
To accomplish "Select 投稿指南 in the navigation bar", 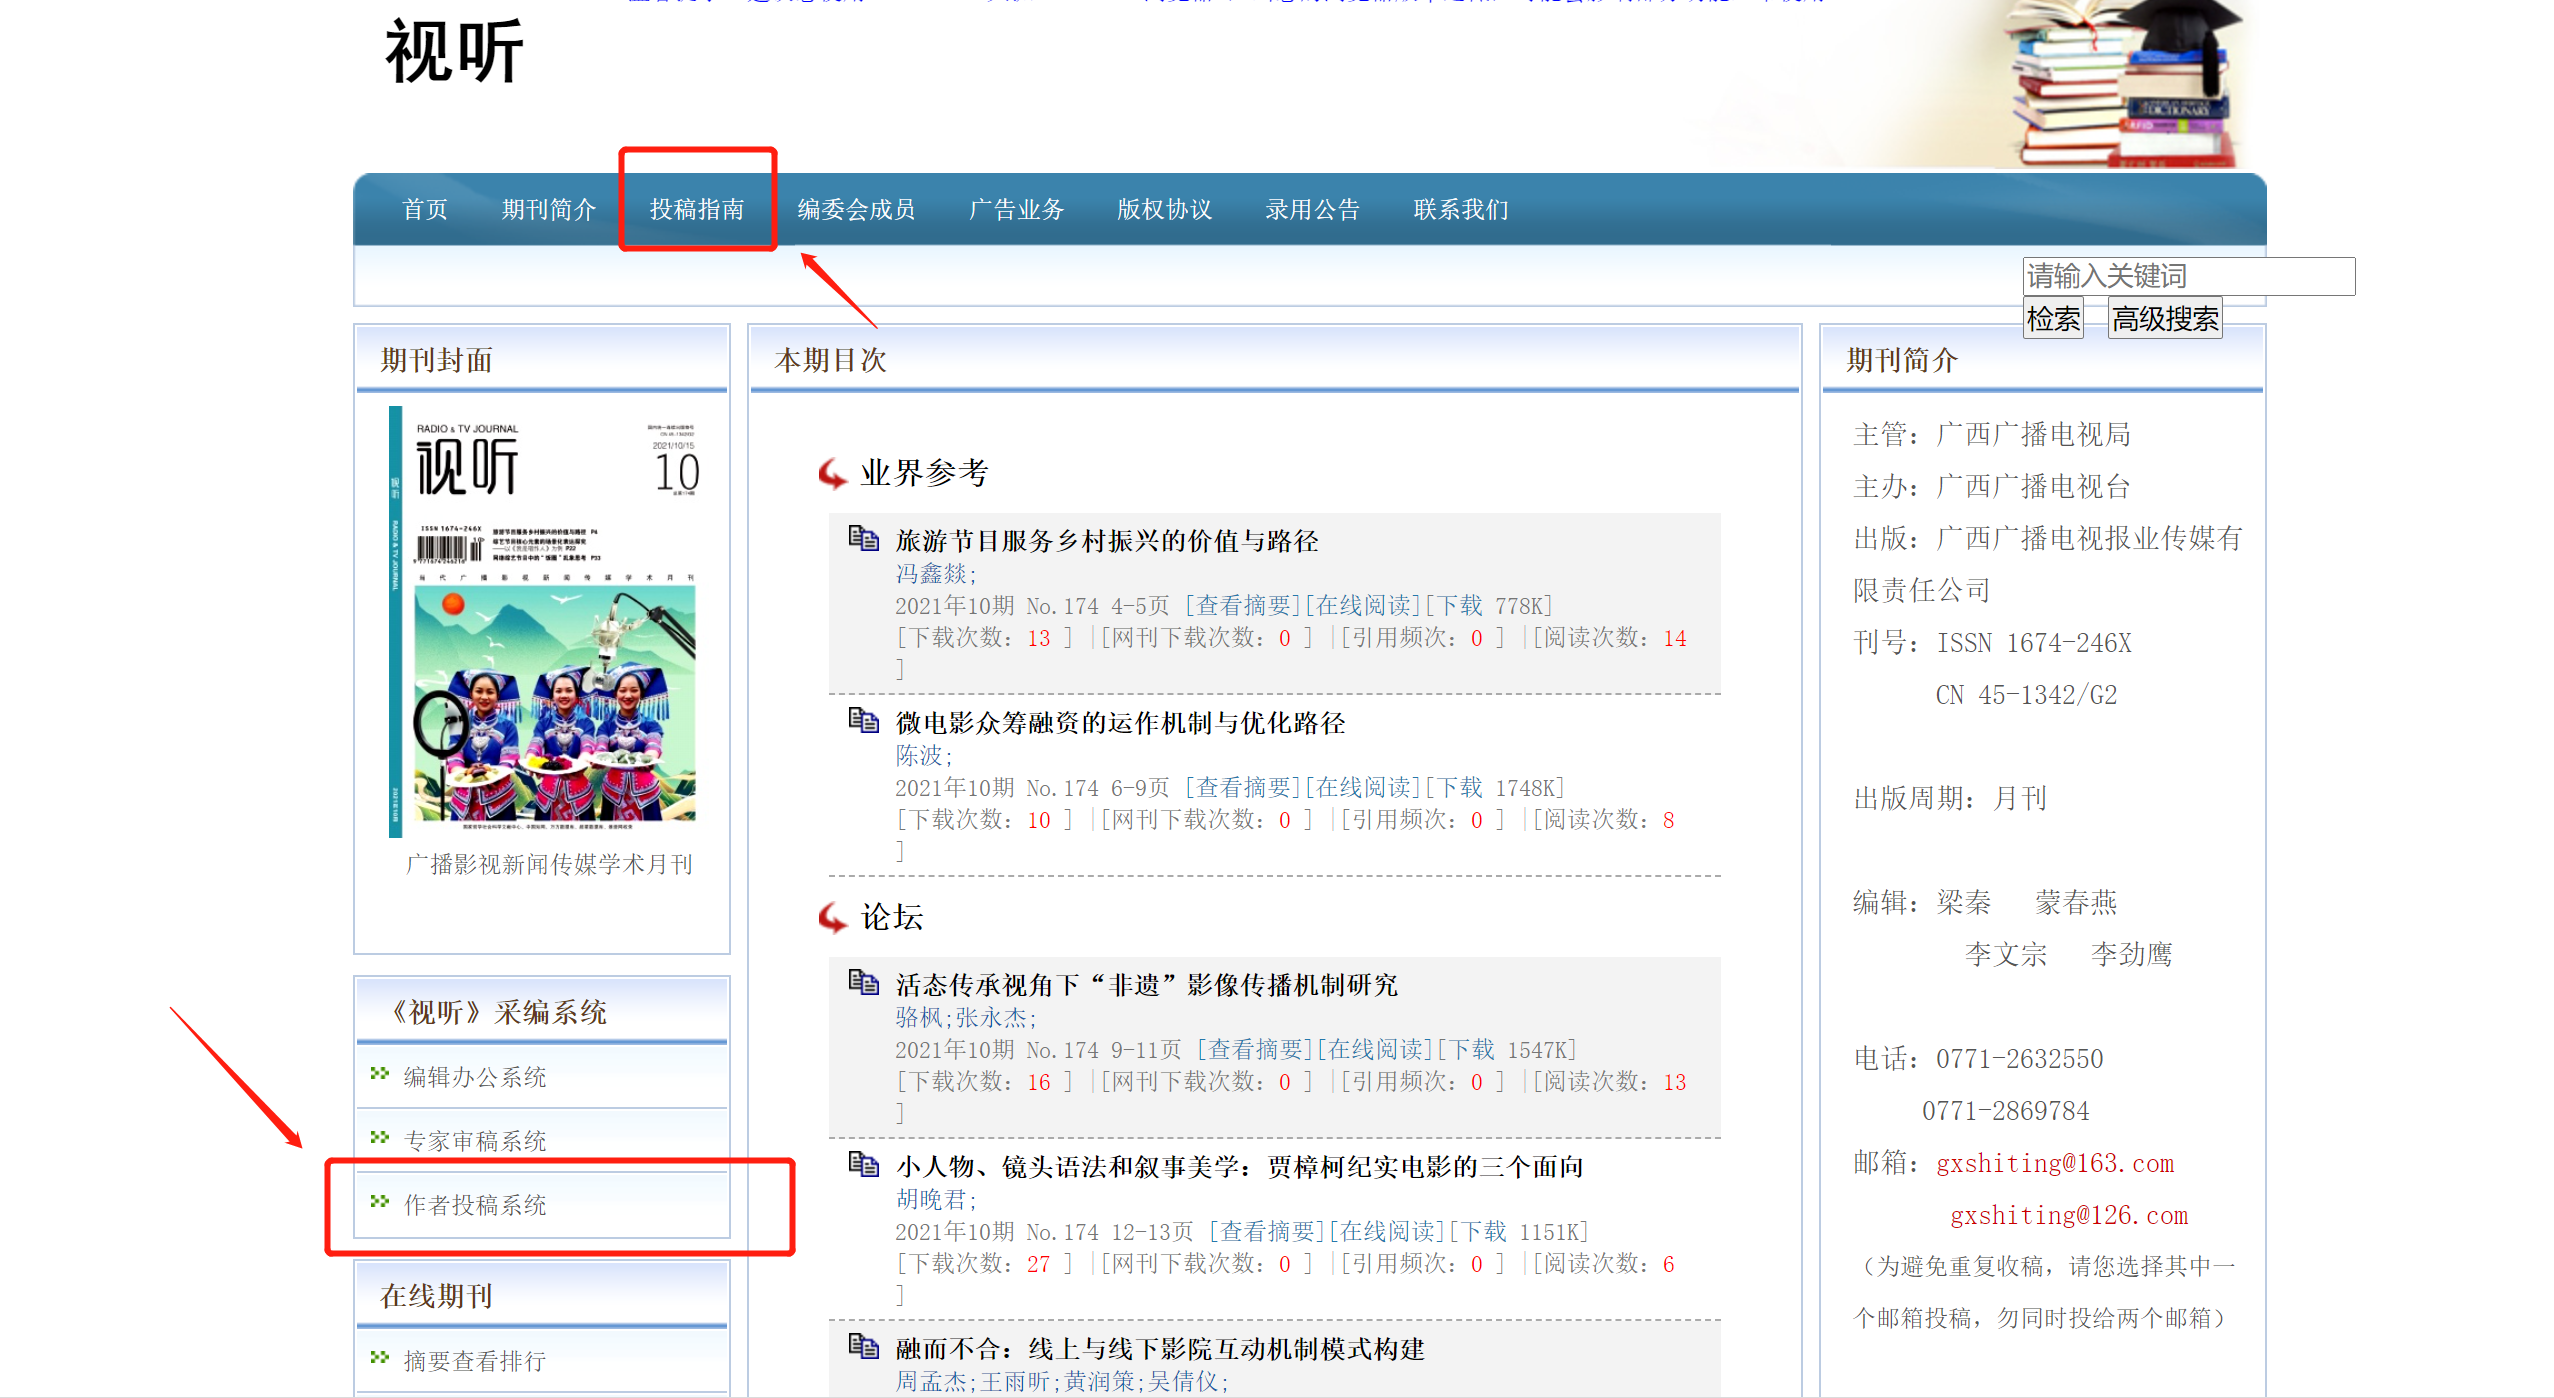I will (x=697, y=209).
